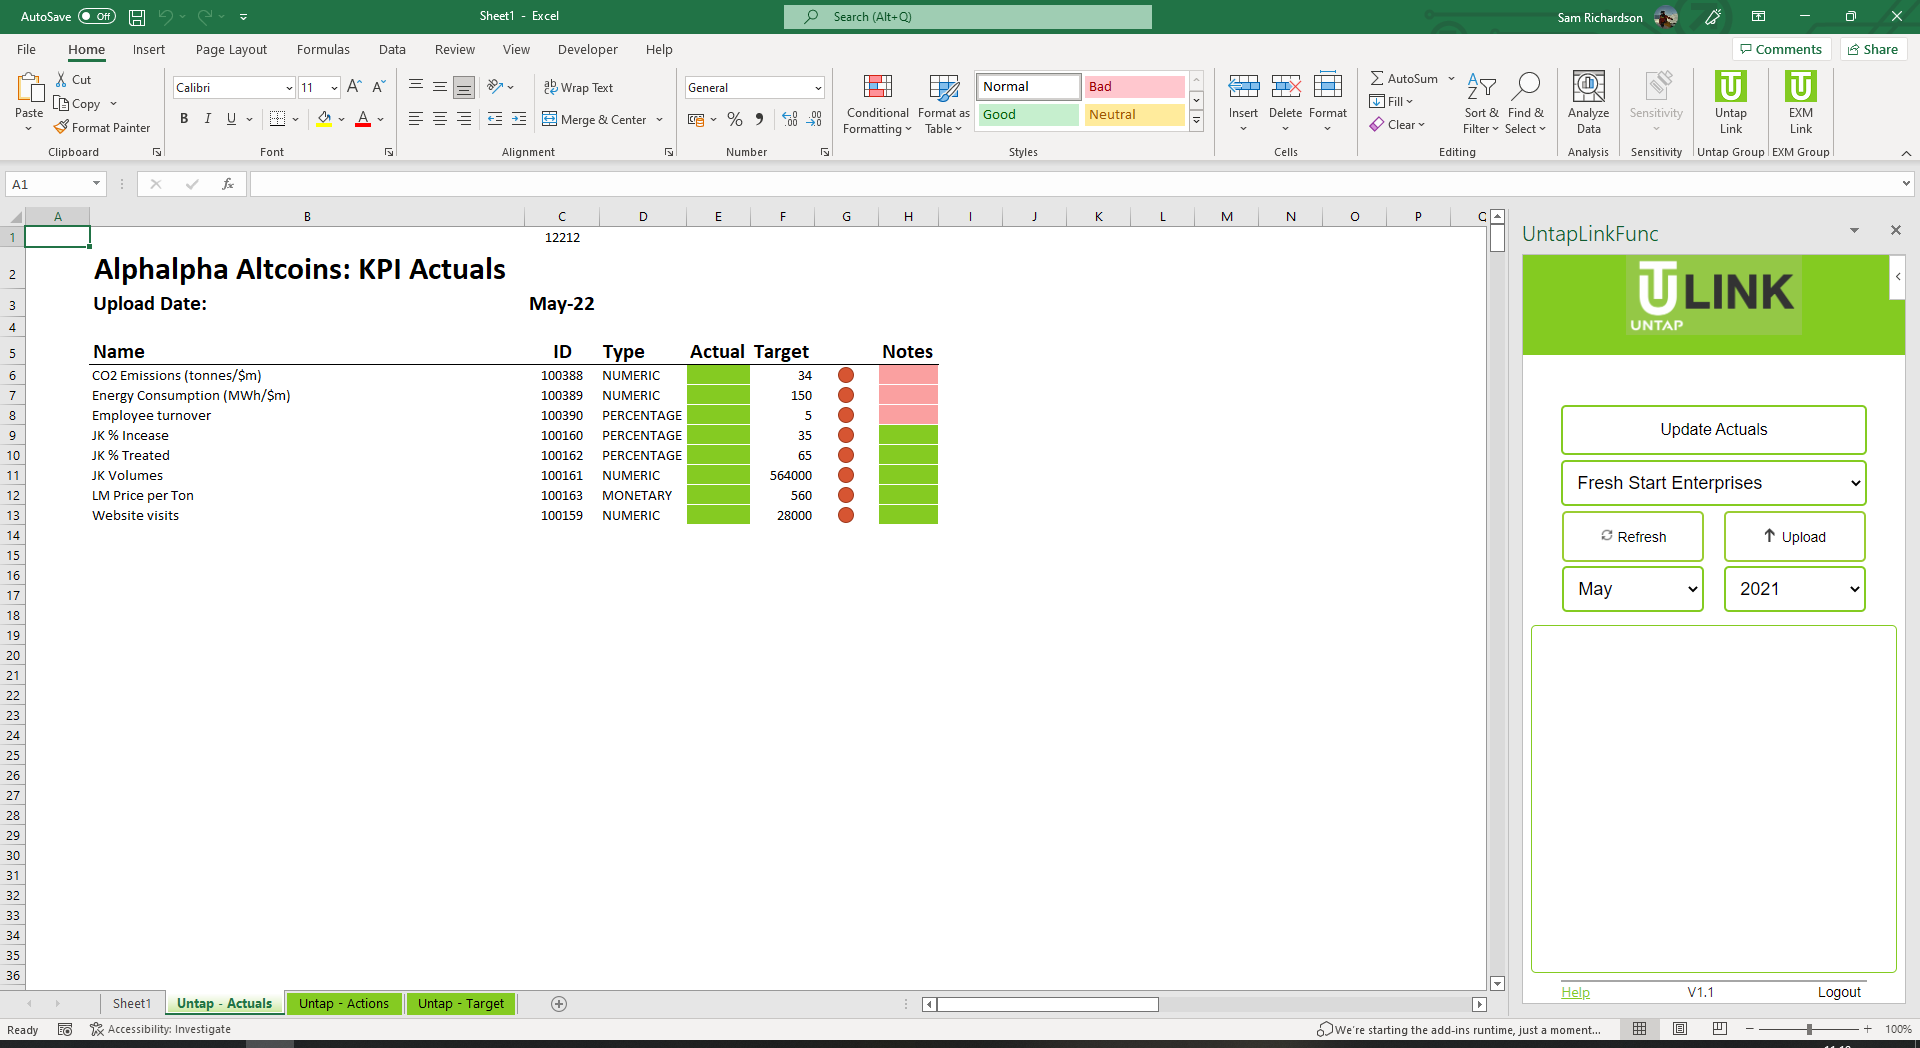This screenshot has height=1048, width=1920.
Task: Click the EXM Link ribbon icon
Action: pyautogui.click(x=1800, y=87)
